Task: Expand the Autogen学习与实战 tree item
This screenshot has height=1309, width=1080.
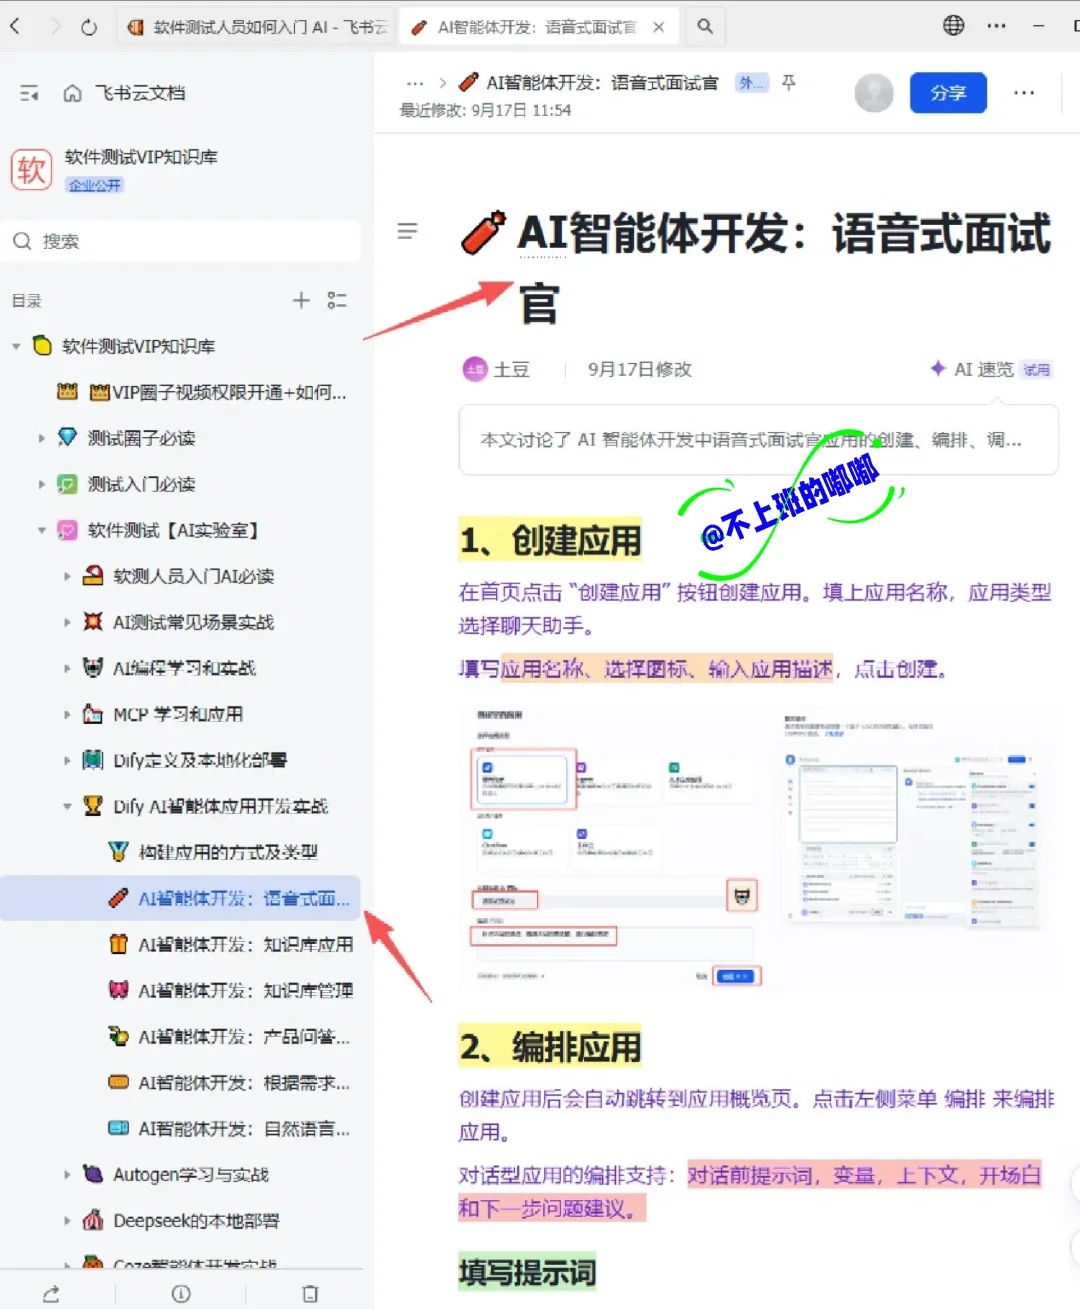Action: point(66,1174)
